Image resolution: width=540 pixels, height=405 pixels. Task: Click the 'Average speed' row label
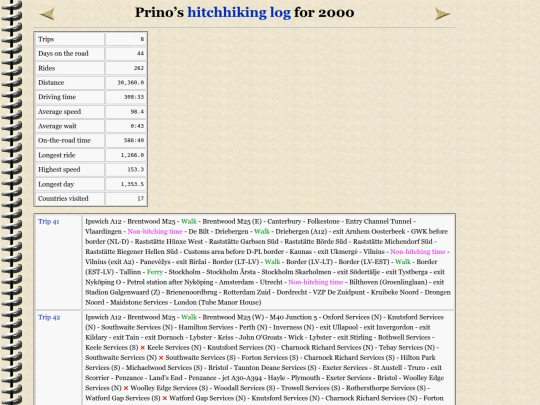tap(59, 112)
